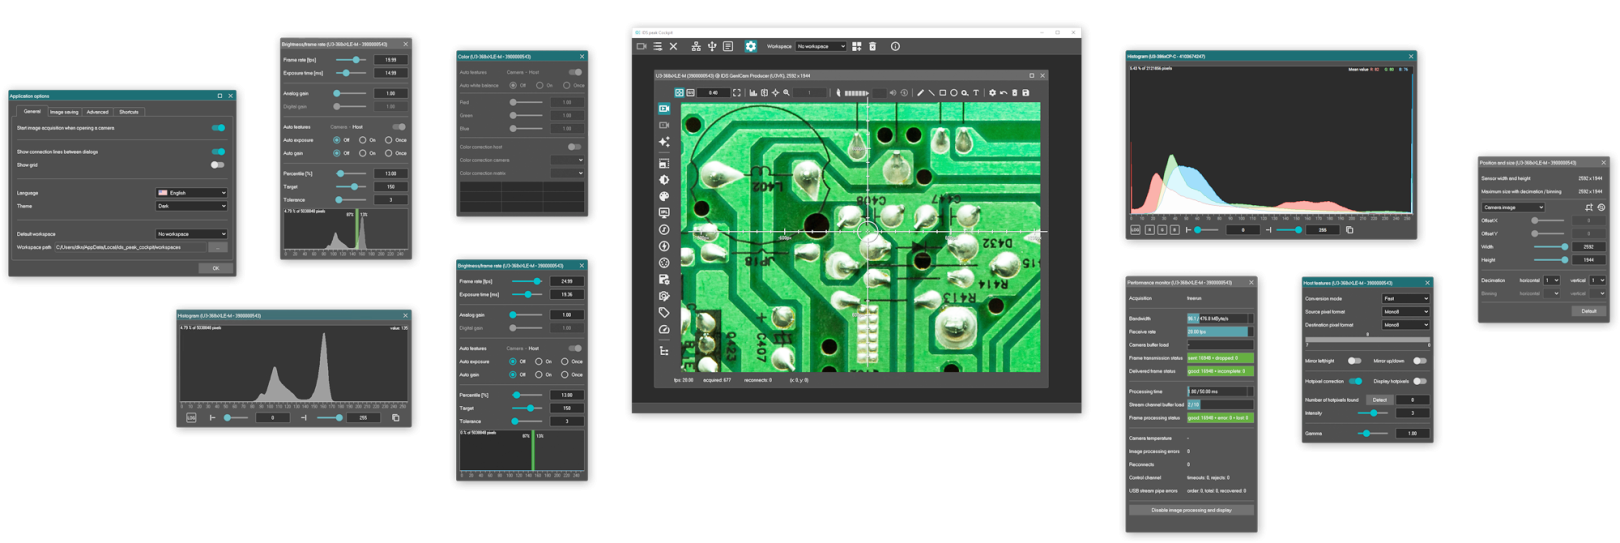Click the Gamma slider in Host features
The height and width of the screenshot is (543, 1620).
tap(1373, 433)
